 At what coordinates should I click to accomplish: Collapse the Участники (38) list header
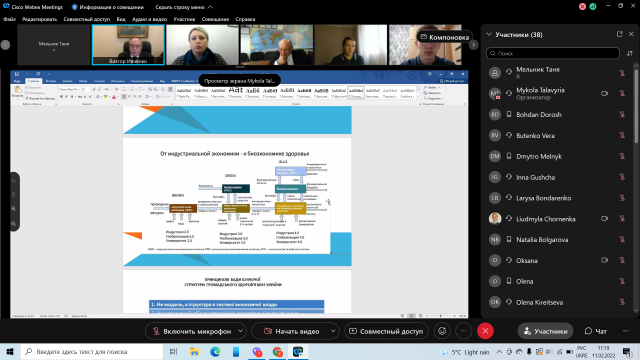tap(489, 34)
